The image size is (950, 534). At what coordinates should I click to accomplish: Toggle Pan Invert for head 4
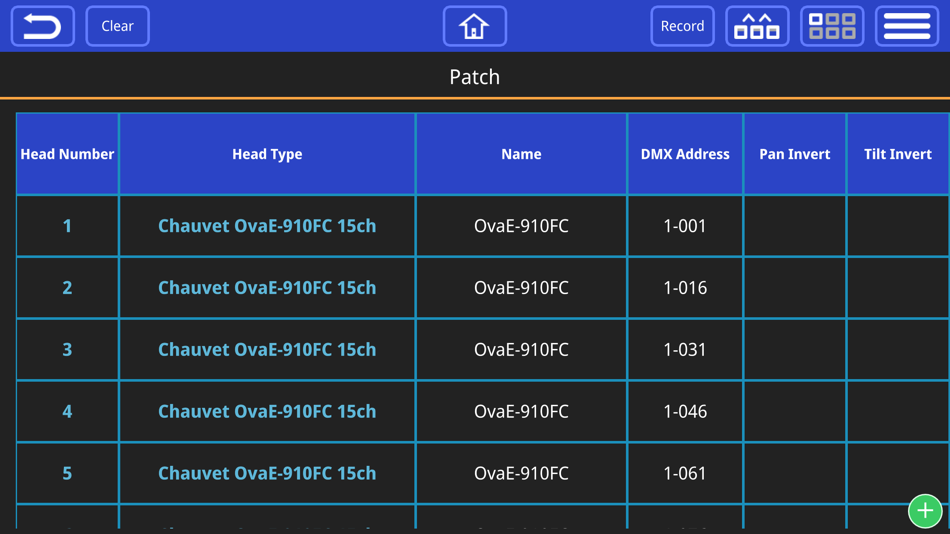(x=795, y=412)
